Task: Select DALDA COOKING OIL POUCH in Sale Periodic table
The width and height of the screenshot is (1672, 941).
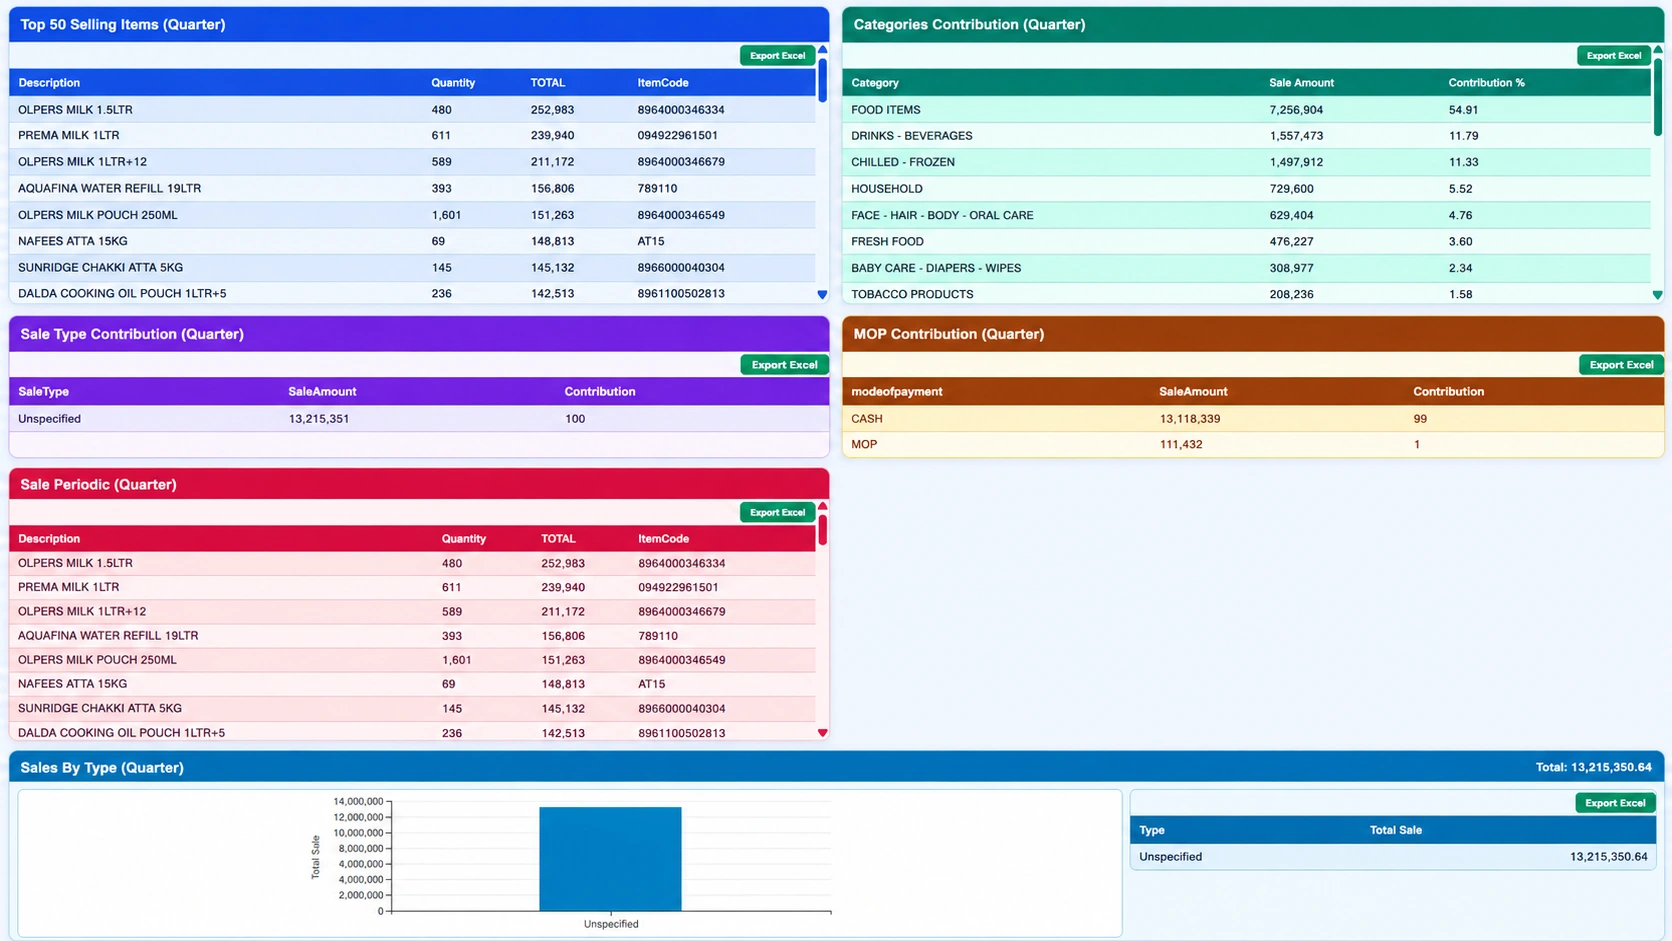Action: click(412, 733)
